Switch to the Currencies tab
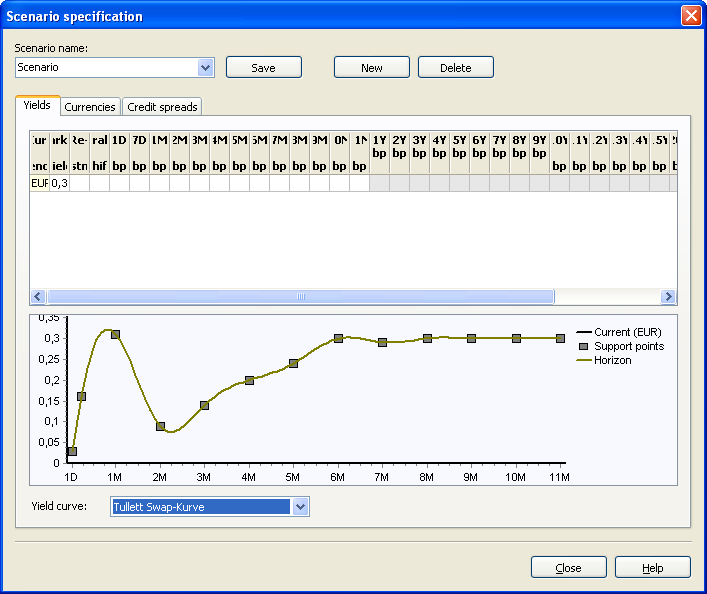This screenshot has width=707, height=594. [x=90, y=107]
